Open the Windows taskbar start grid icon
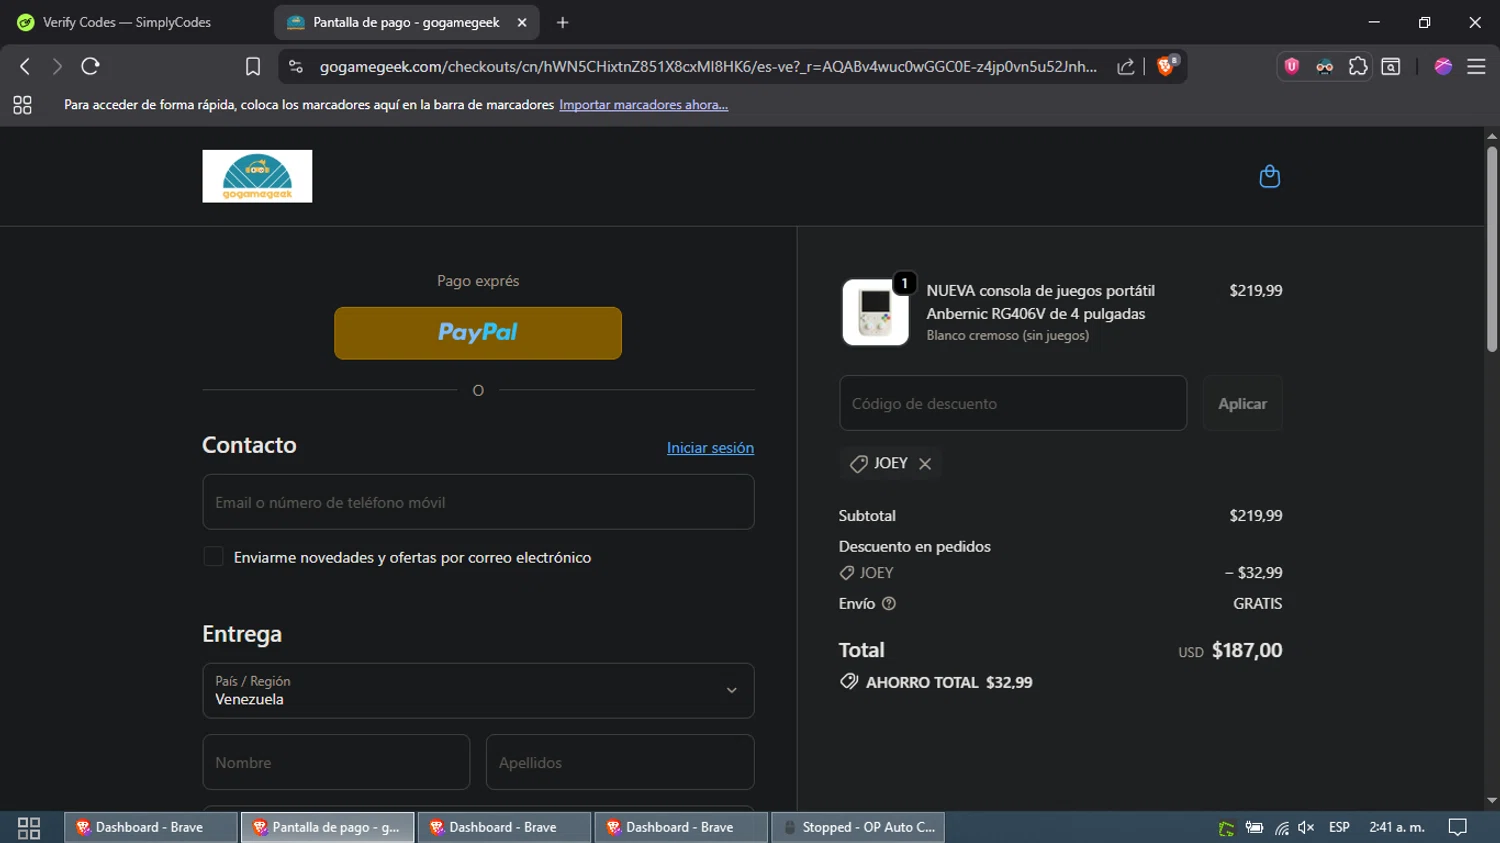Screen dimensions: 1500x843 (x=29, y=828)
